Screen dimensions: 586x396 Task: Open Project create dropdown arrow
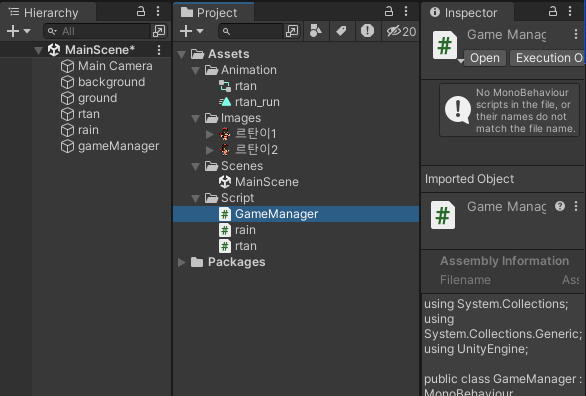(x=200, y=31)
